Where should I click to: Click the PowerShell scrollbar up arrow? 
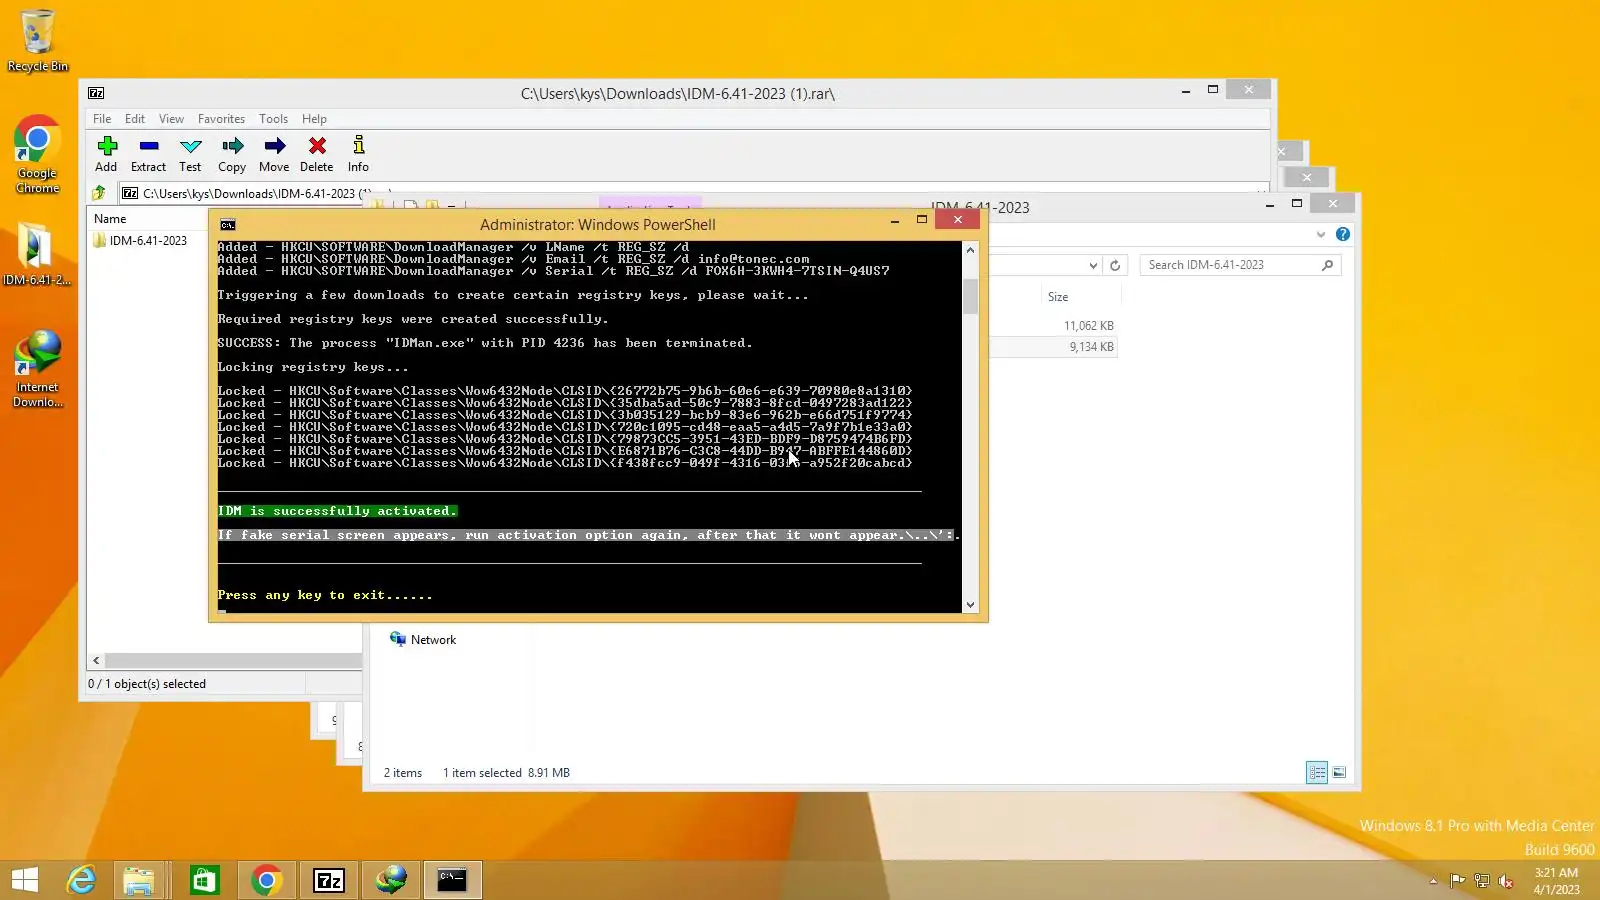coord(970,250)
